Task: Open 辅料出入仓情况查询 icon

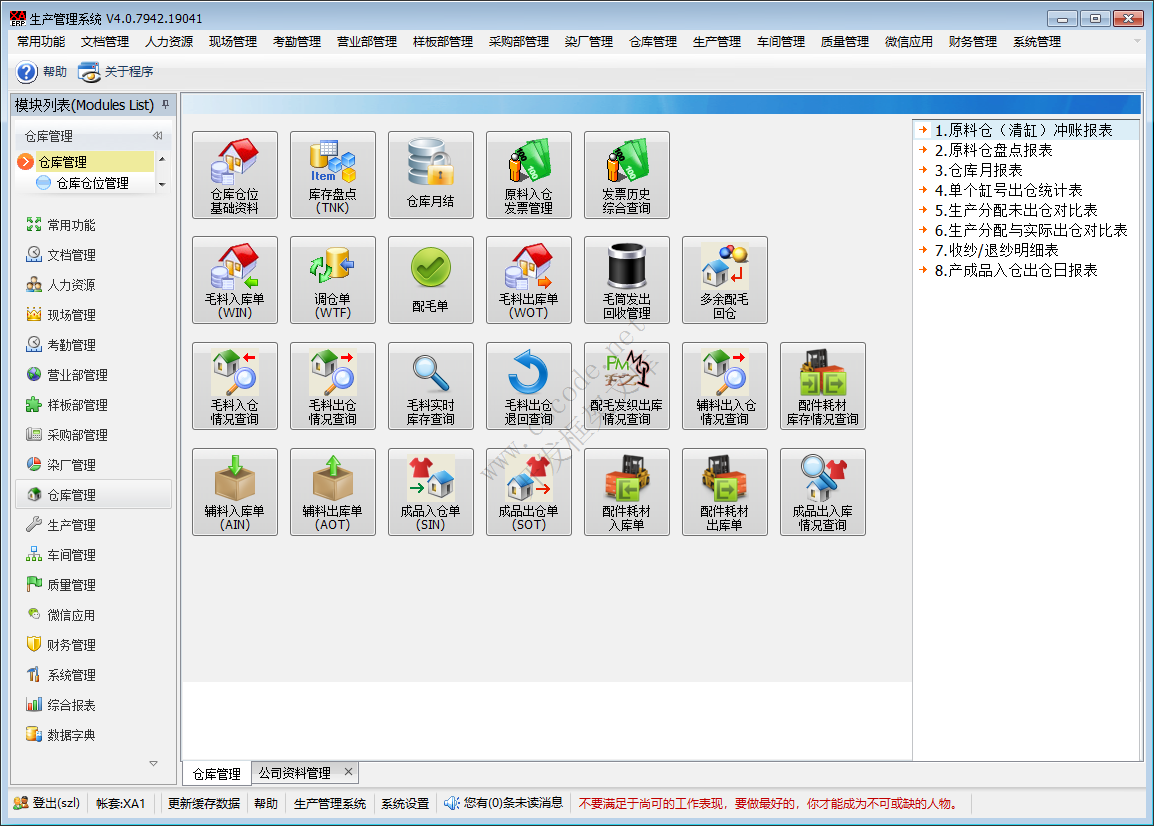Action: [724, 386]
